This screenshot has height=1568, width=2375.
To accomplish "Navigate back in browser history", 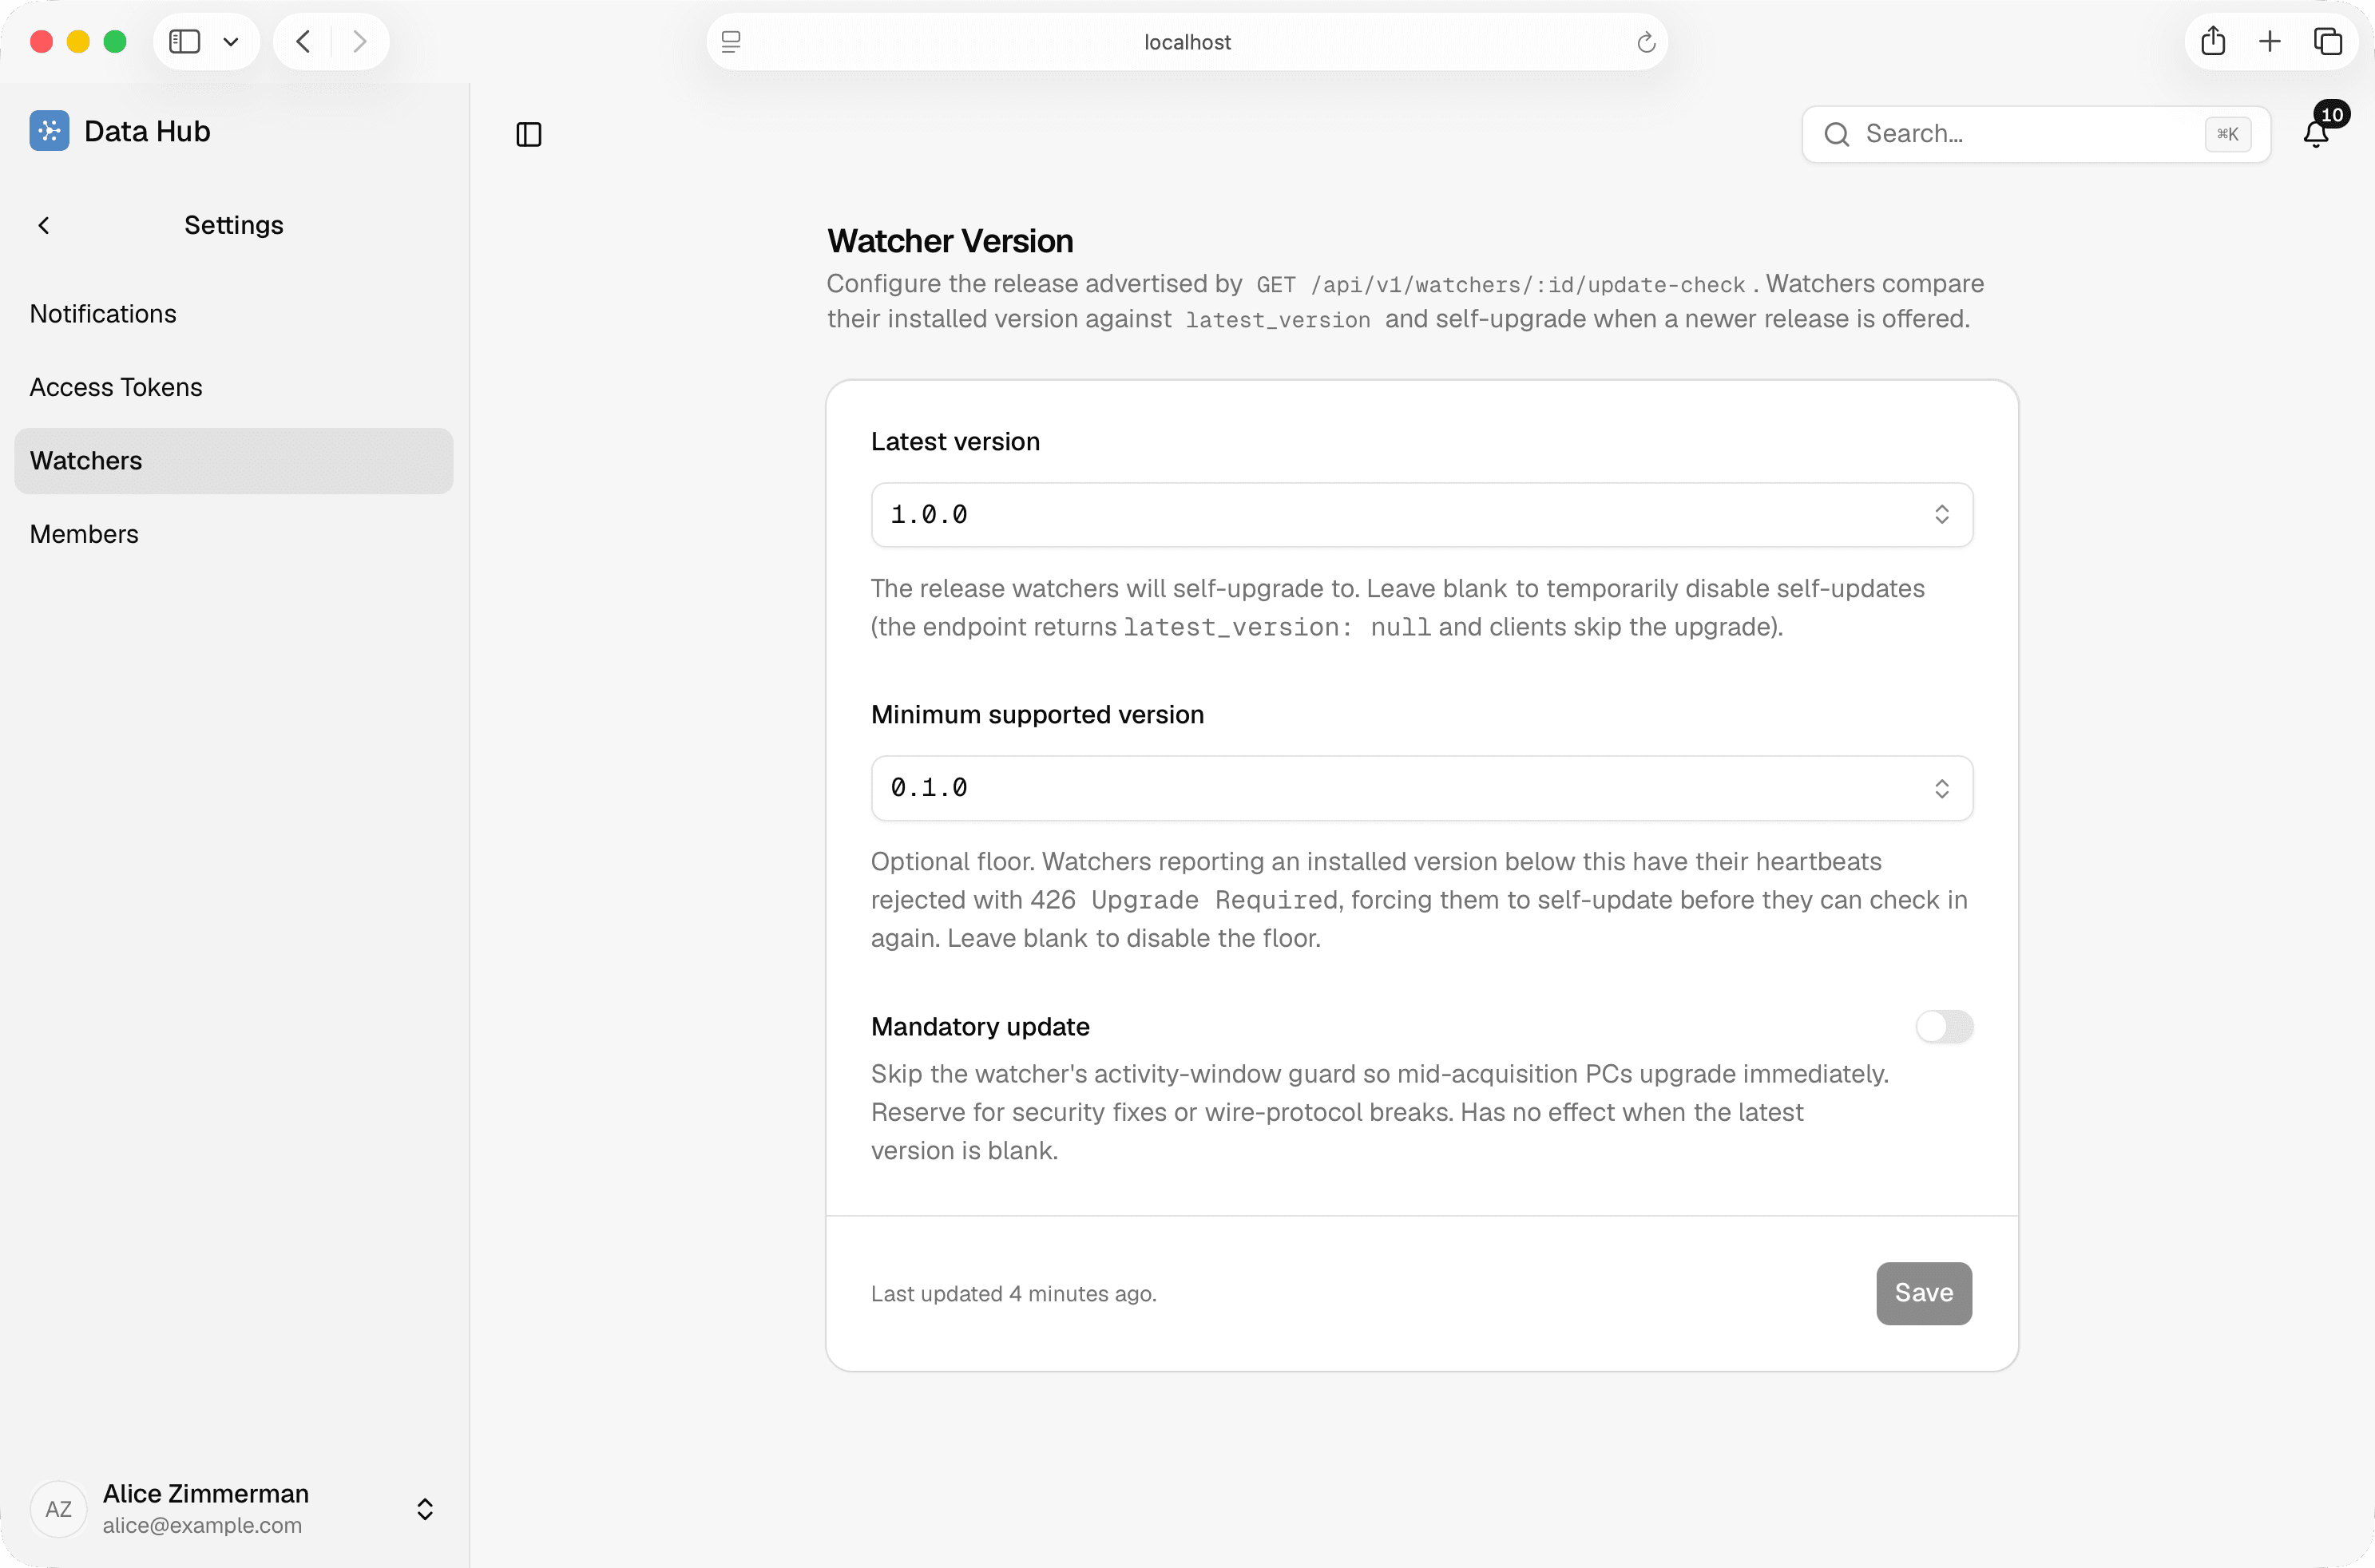I will click(x=303, y=41).
